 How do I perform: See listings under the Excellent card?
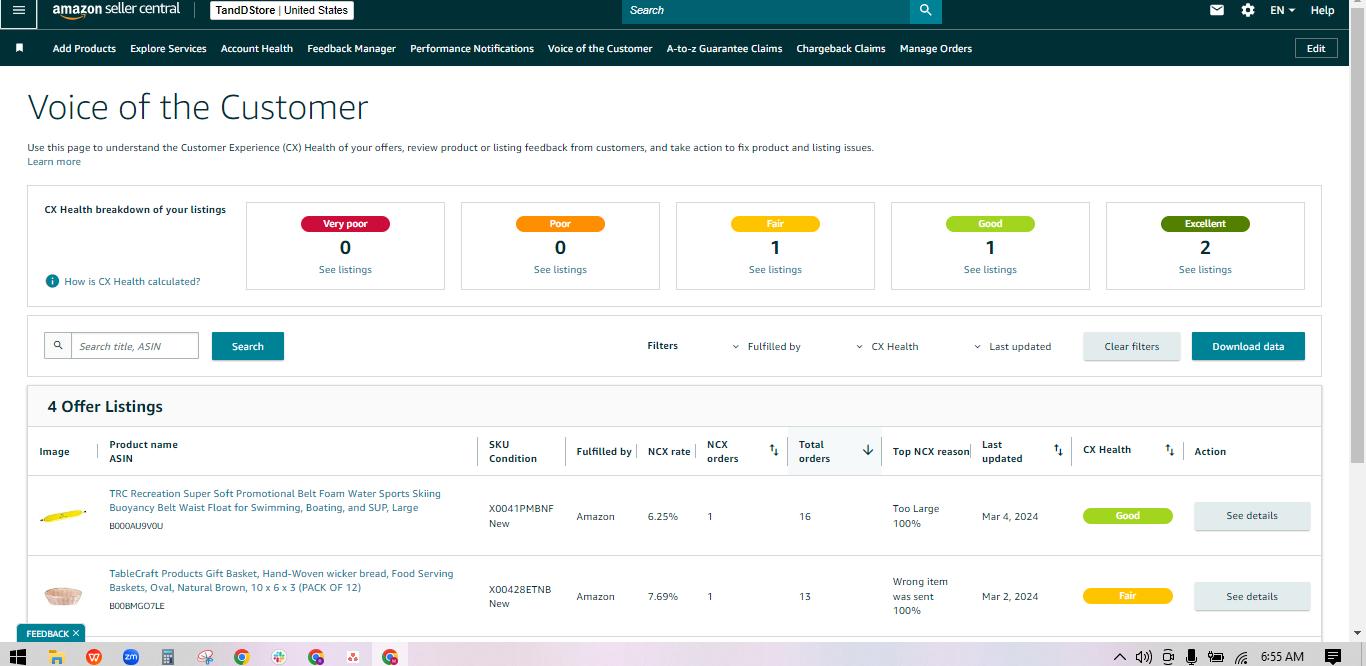[1205, 270]
